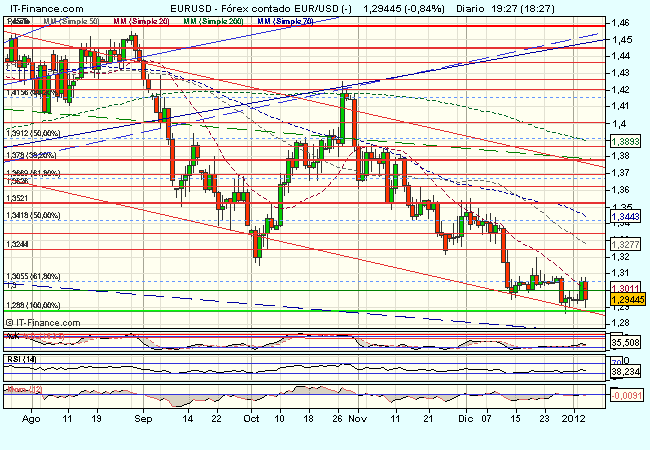Screen dimensions: 650x450
Task: Click the Sep month label on date axis
Action: (x=143, y=419)
